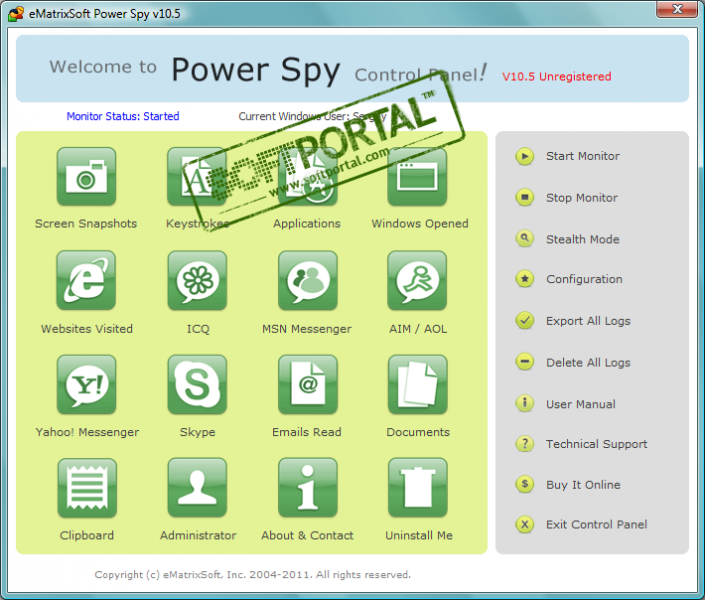The height and width of the screenshot is (600, 705).
Task: Open the Keystrokes log icon
Action: [197, 176]
